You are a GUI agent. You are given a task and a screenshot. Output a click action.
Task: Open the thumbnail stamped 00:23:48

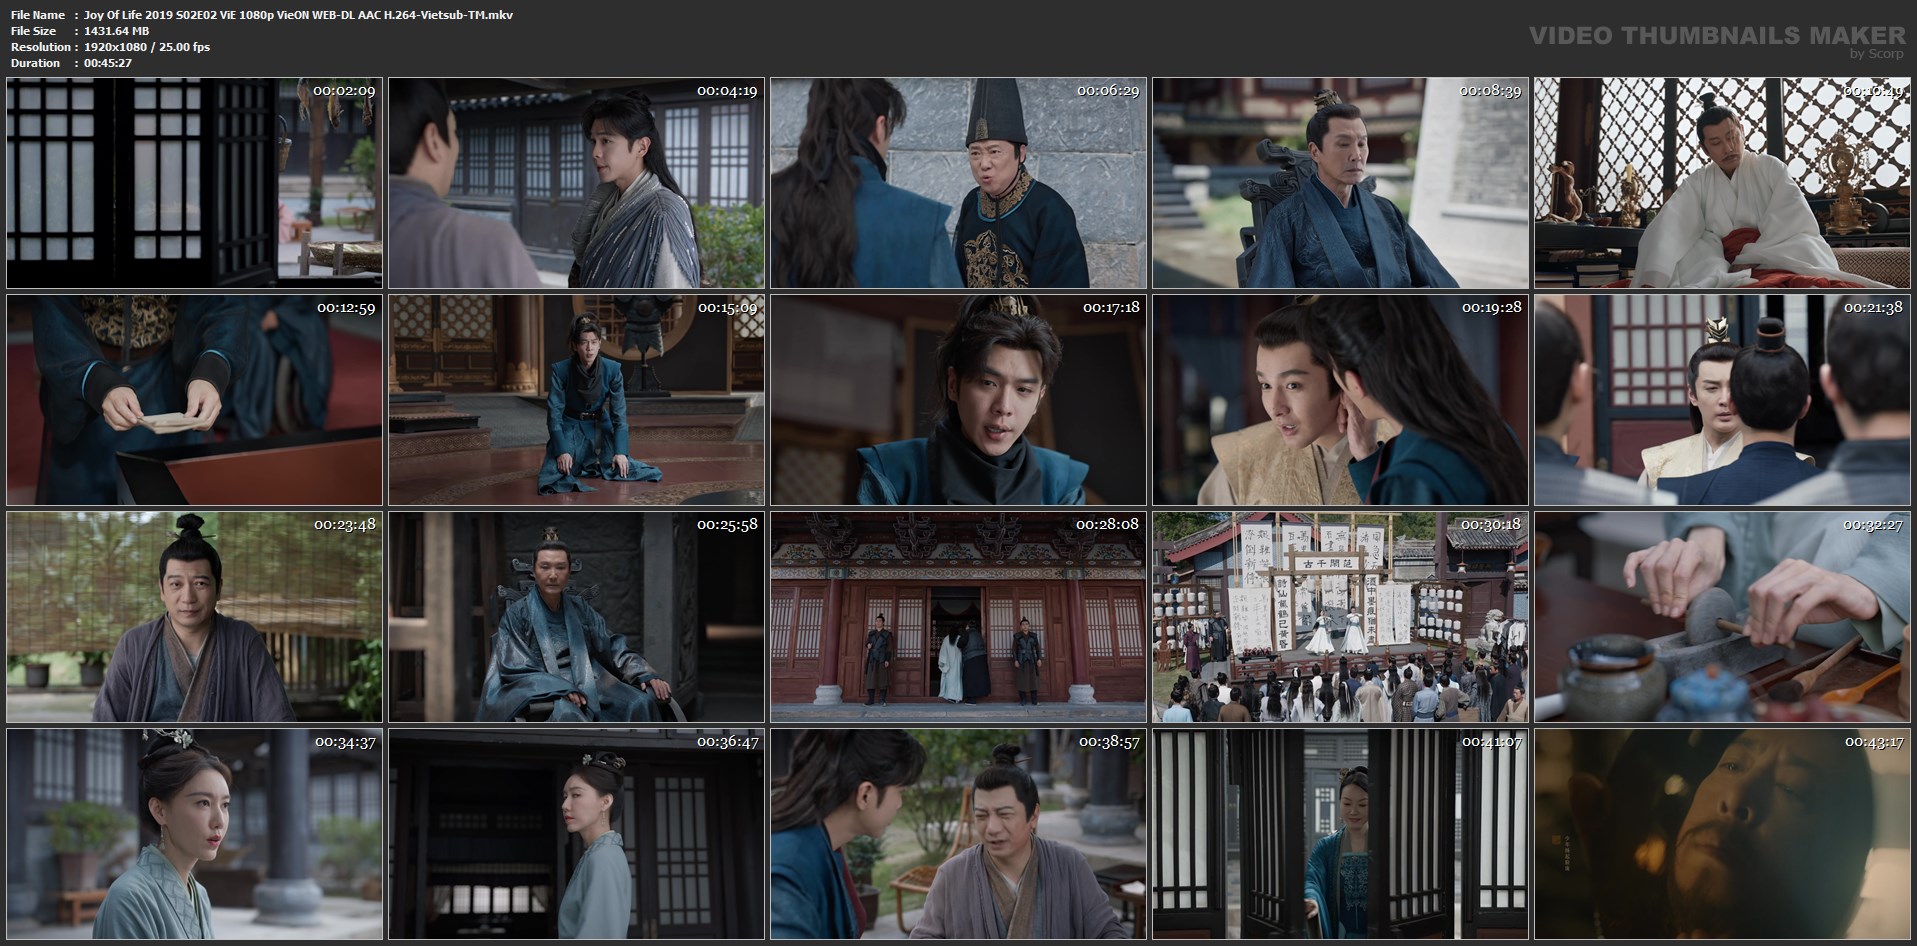(194, 617)
